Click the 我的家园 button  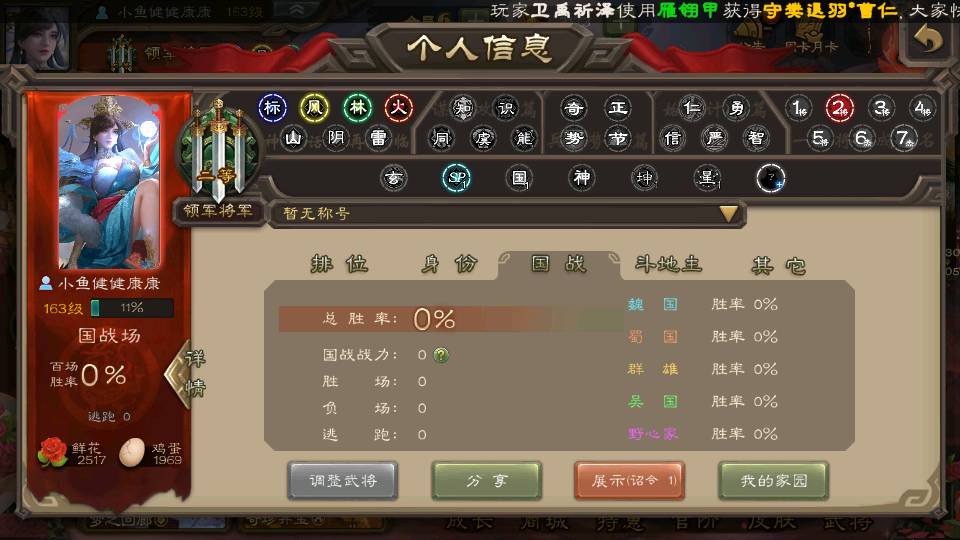pyautogui.click(x=774, y=481)
